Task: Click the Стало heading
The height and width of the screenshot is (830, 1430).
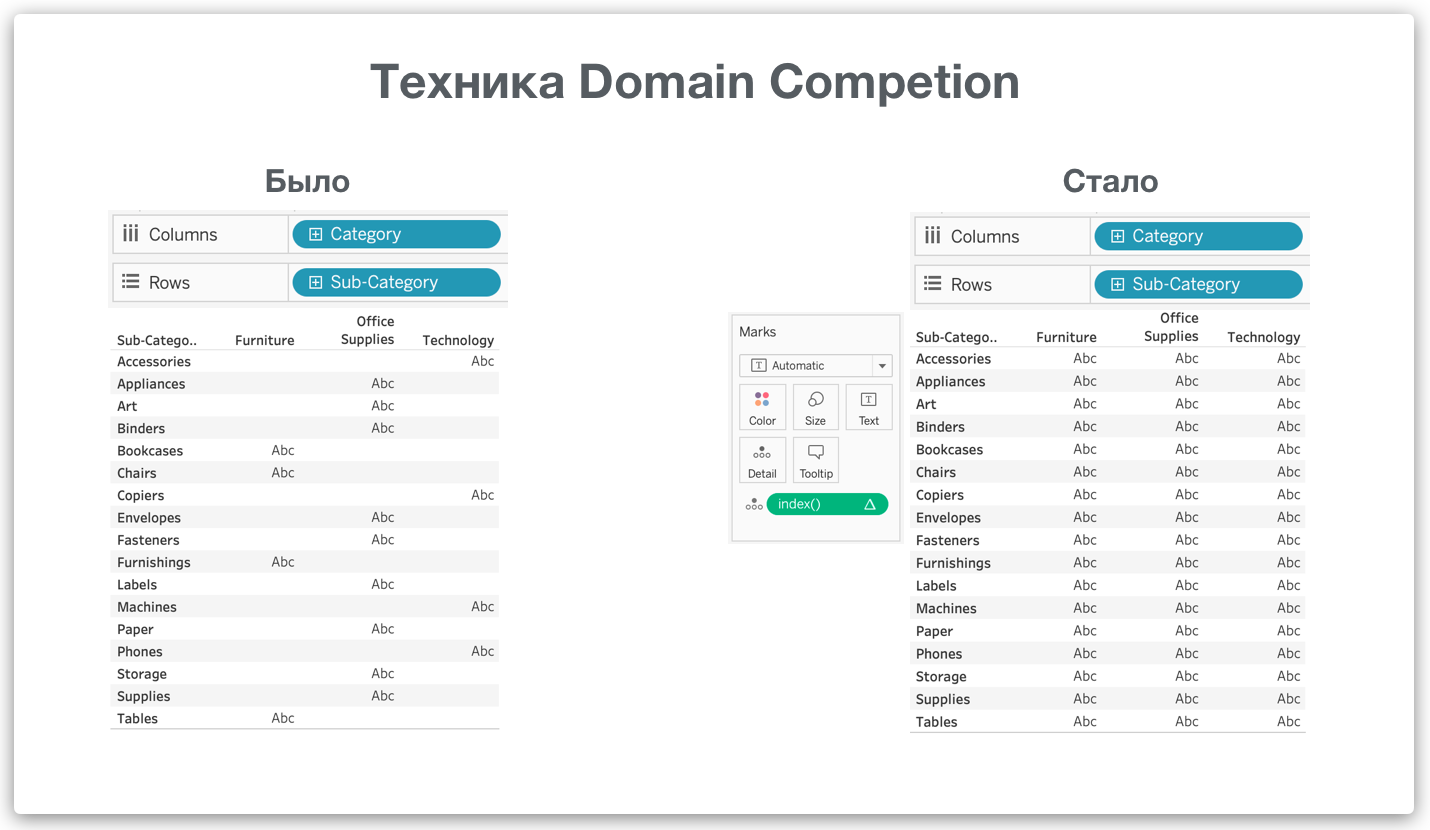Action: pyautogui.click(x=1110, y=181)
